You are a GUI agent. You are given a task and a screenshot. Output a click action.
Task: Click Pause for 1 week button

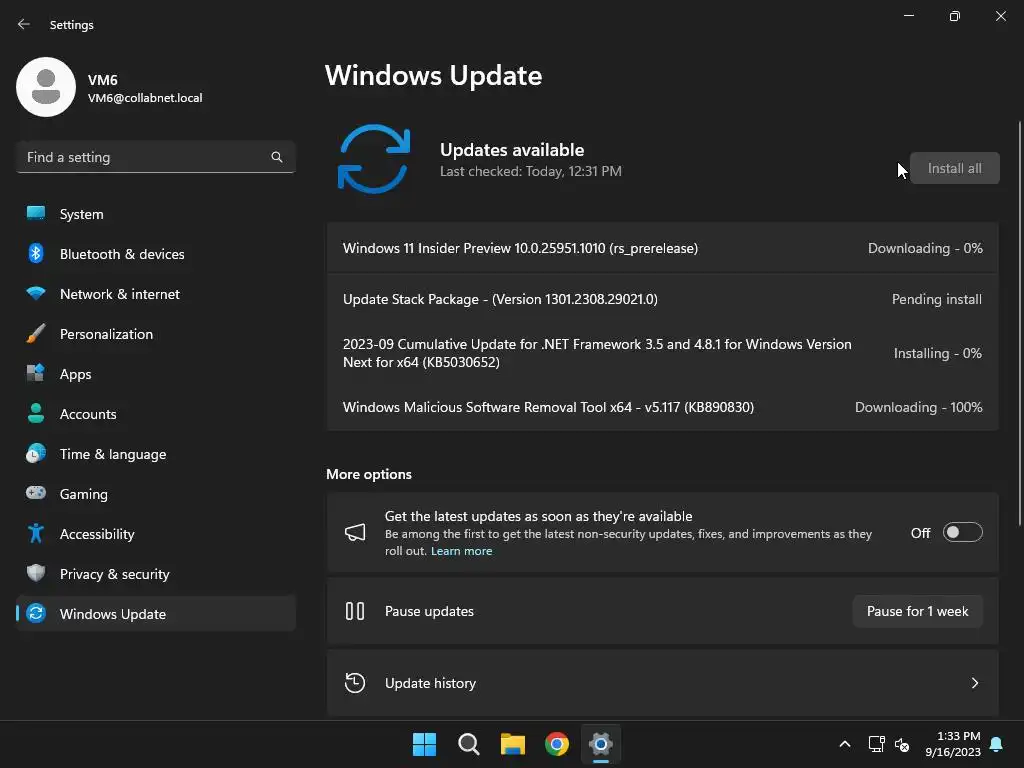918,611
